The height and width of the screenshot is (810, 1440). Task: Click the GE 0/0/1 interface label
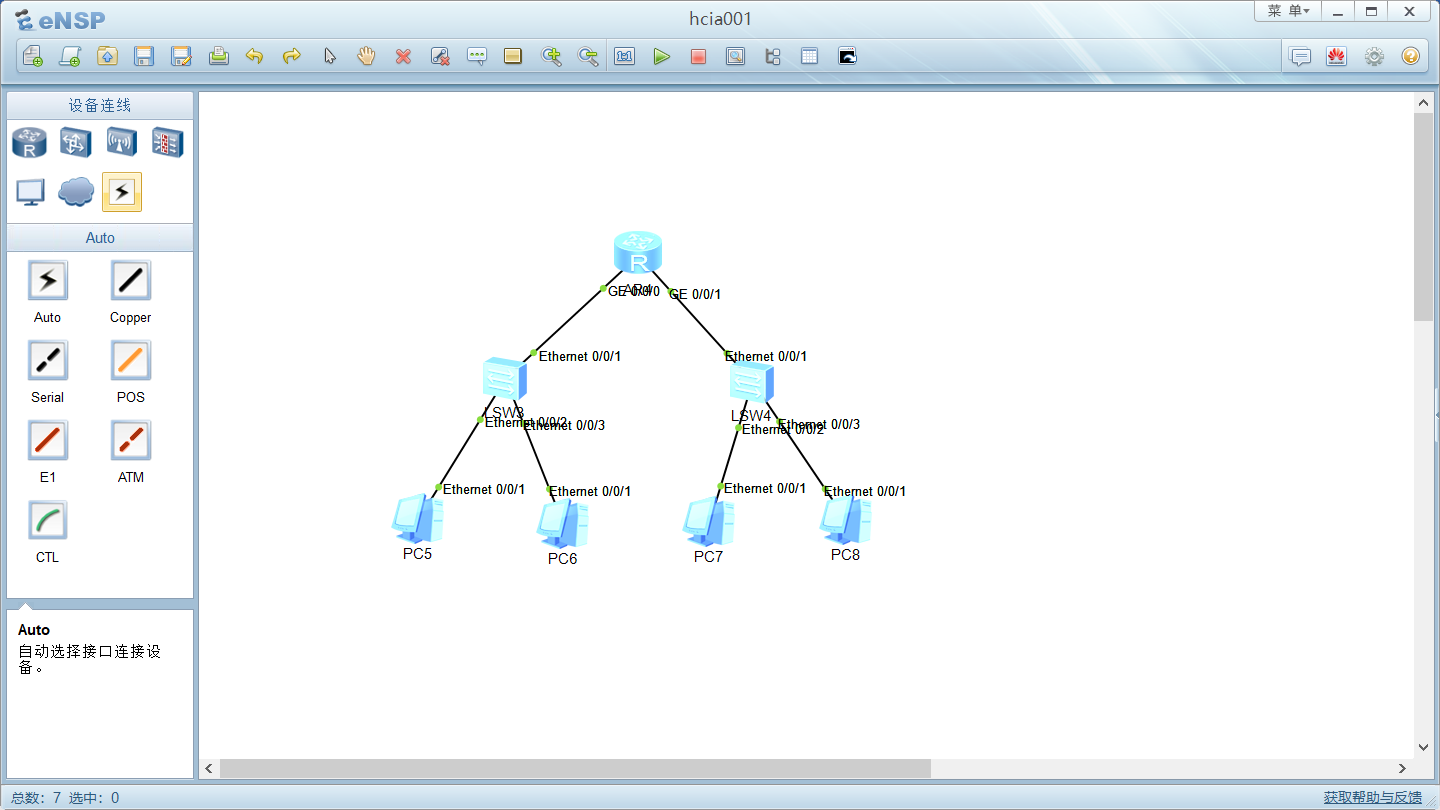click(694, 294)
